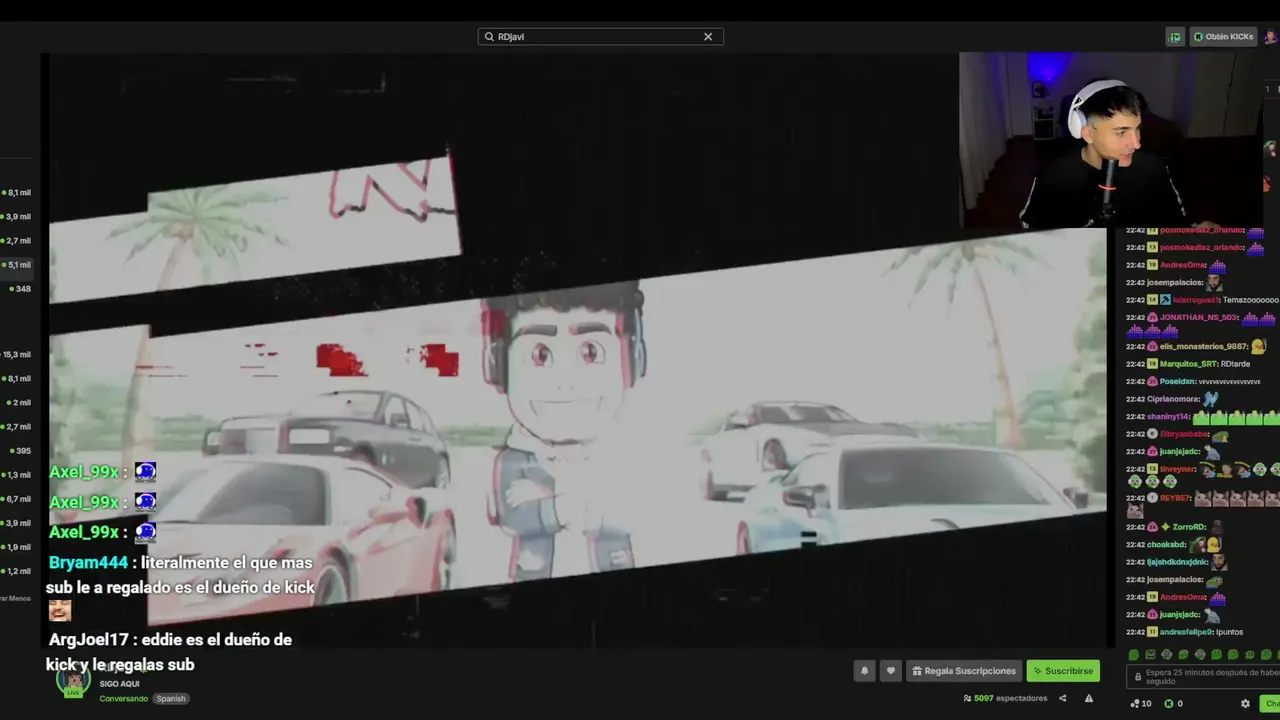Click username choaksbd in chat
The height and width of the screenshot is (720, 1280).
tap(1166, 545)
